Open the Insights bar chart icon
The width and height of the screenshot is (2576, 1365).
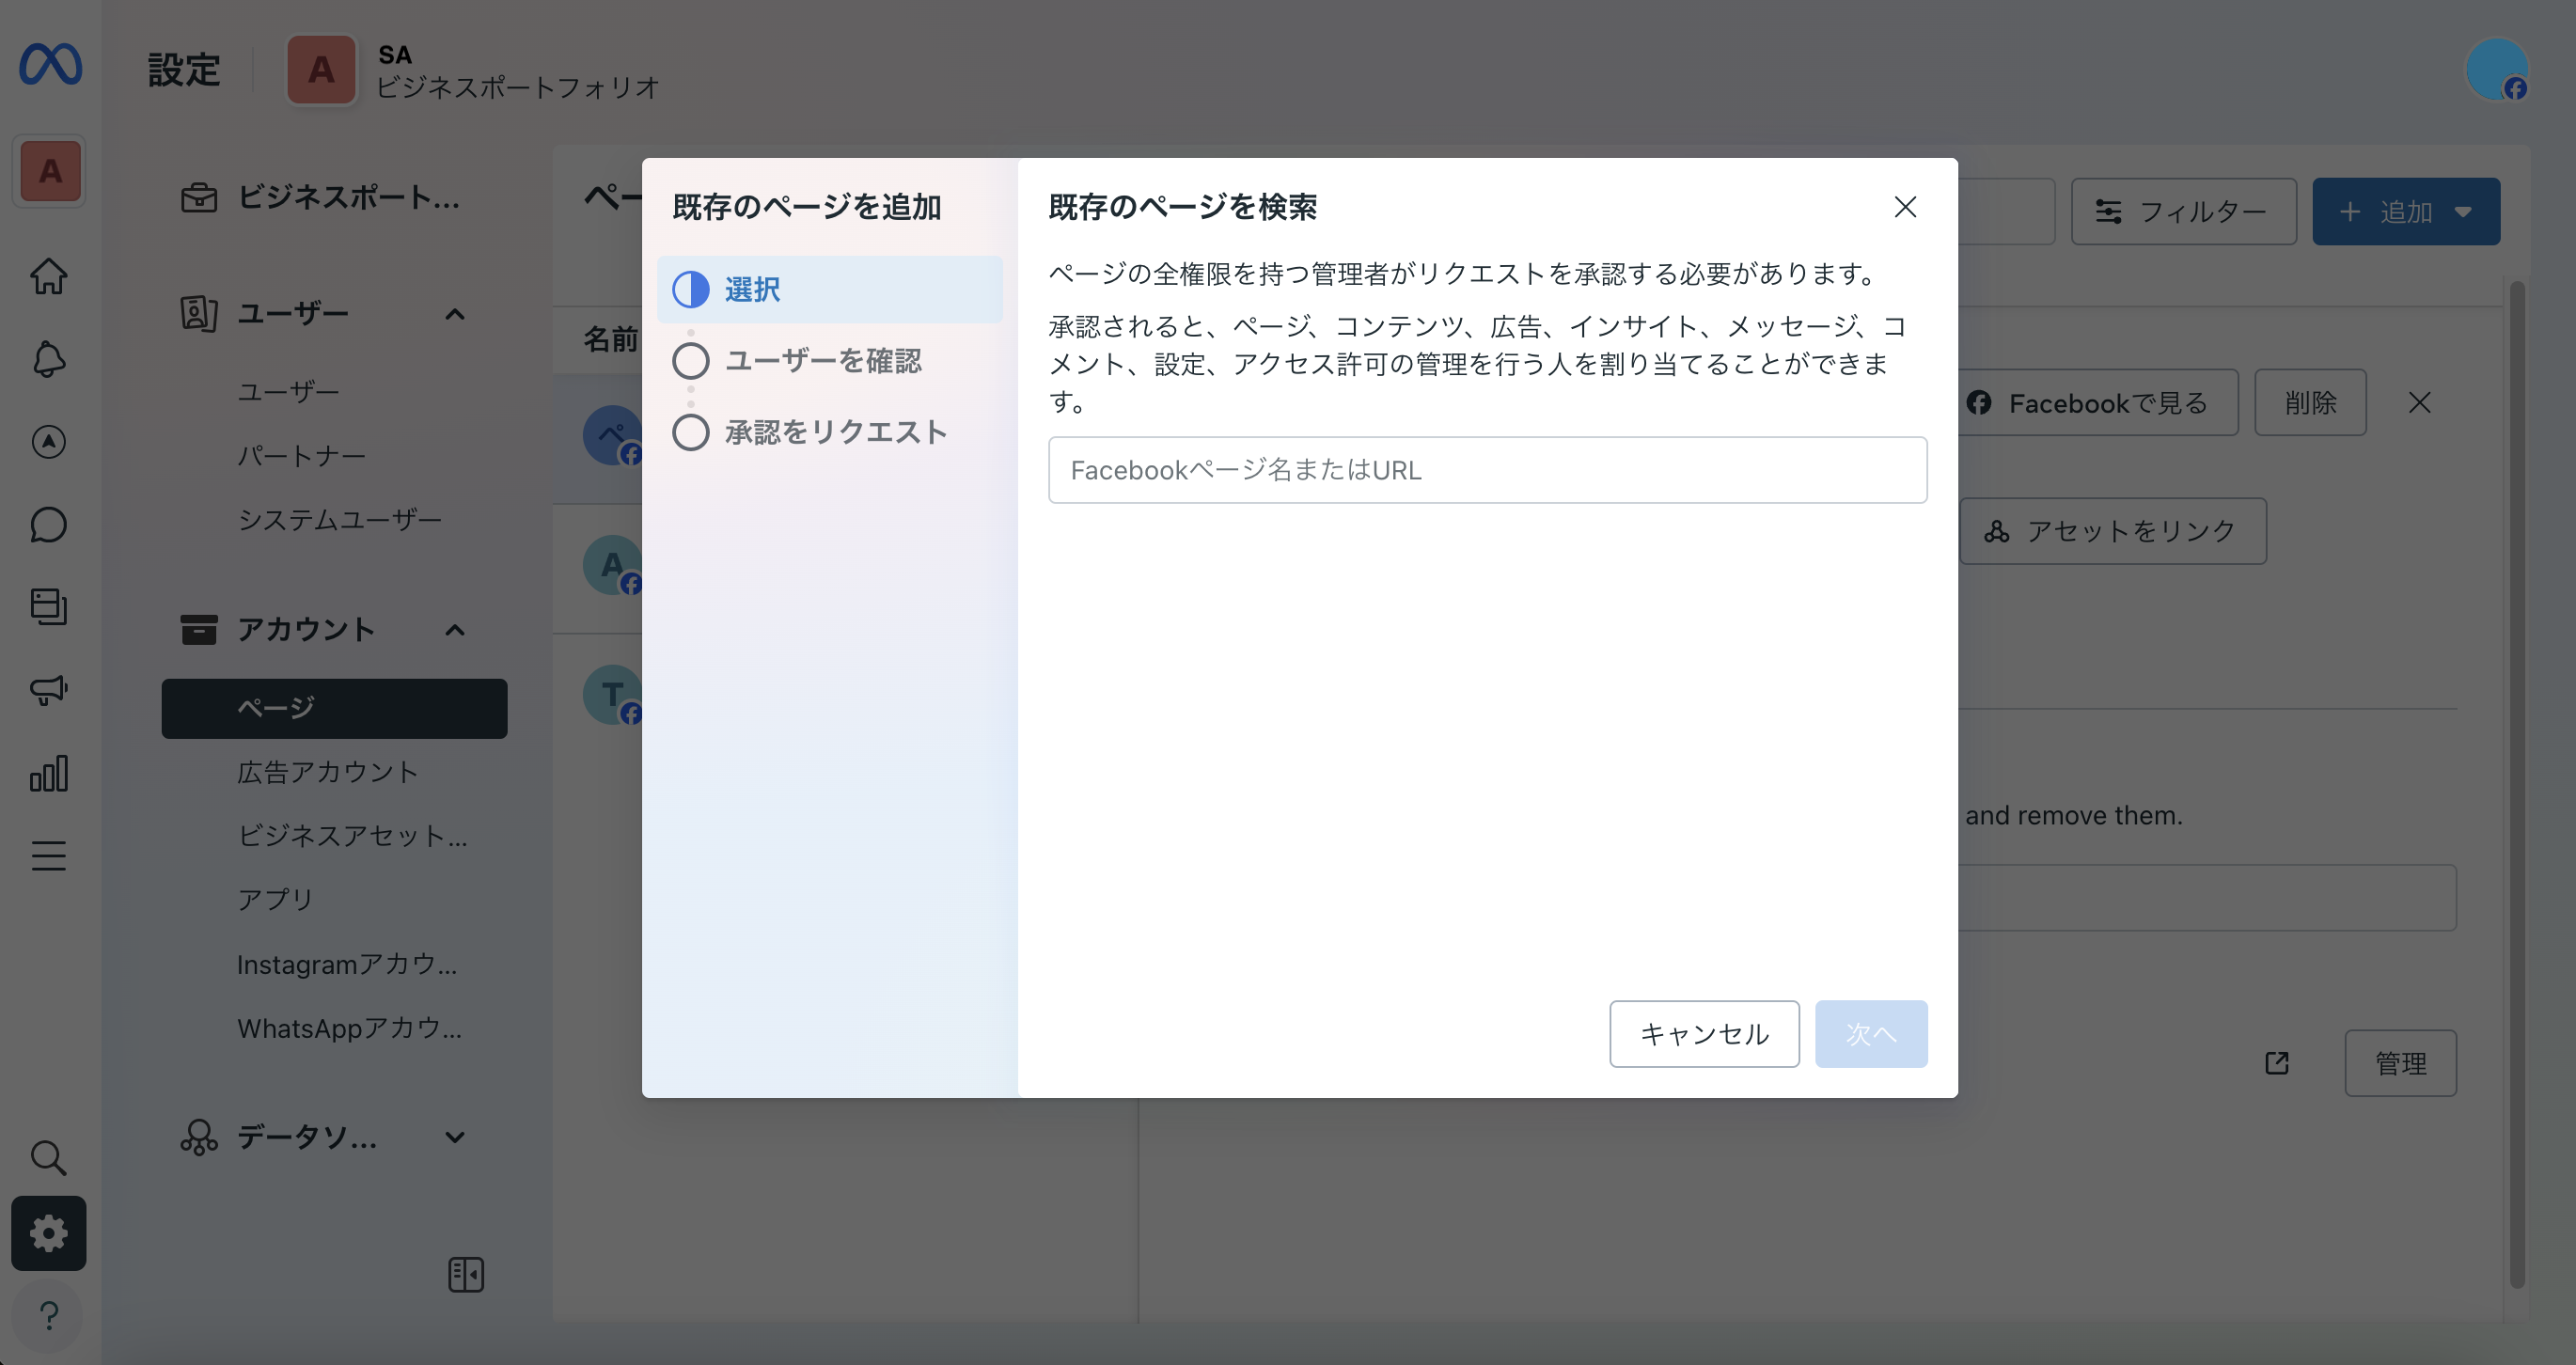(48, 773)
